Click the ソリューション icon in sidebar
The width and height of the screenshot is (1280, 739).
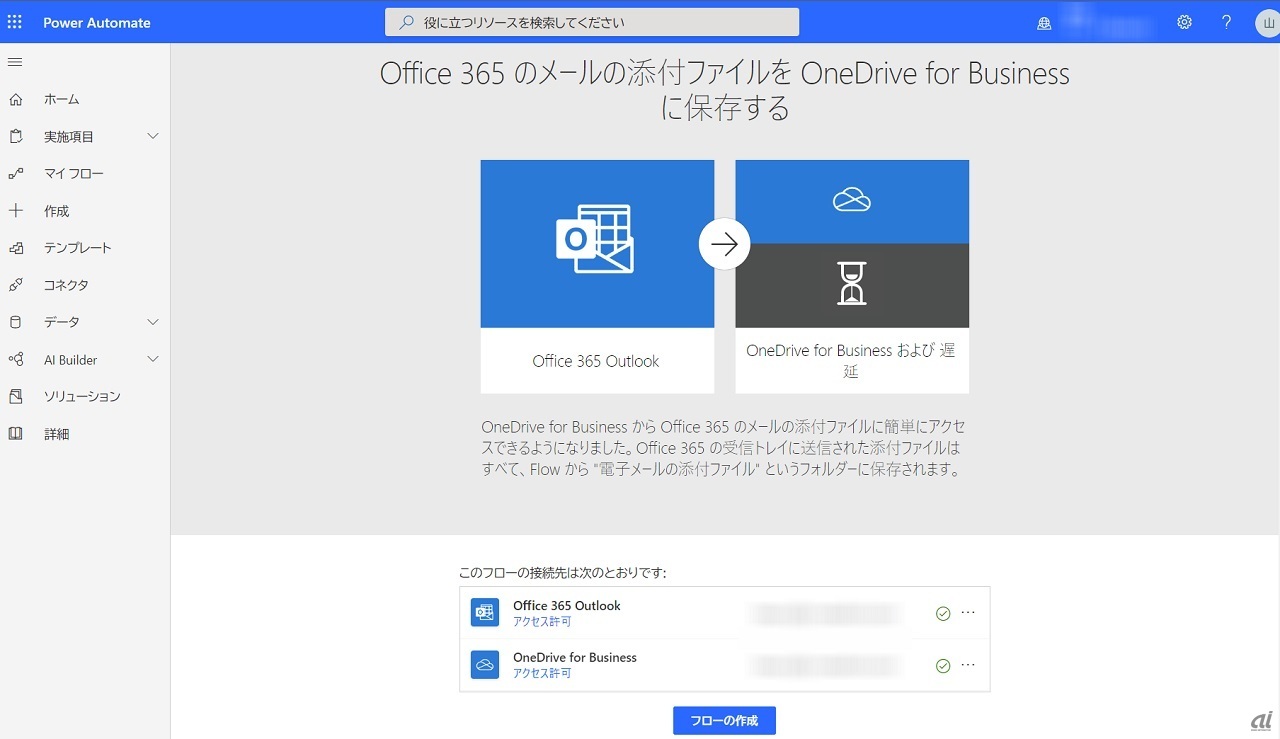[x=15, y=397]
